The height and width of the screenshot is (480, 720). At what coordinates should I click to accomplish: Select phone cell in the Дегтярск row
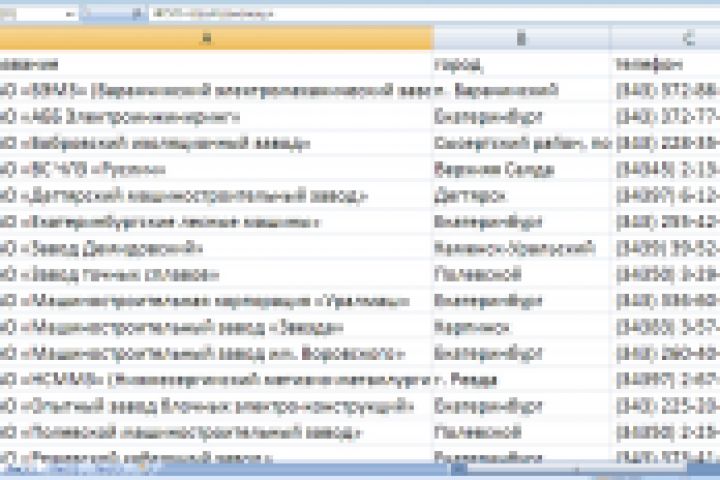click(x=665, y=196)
